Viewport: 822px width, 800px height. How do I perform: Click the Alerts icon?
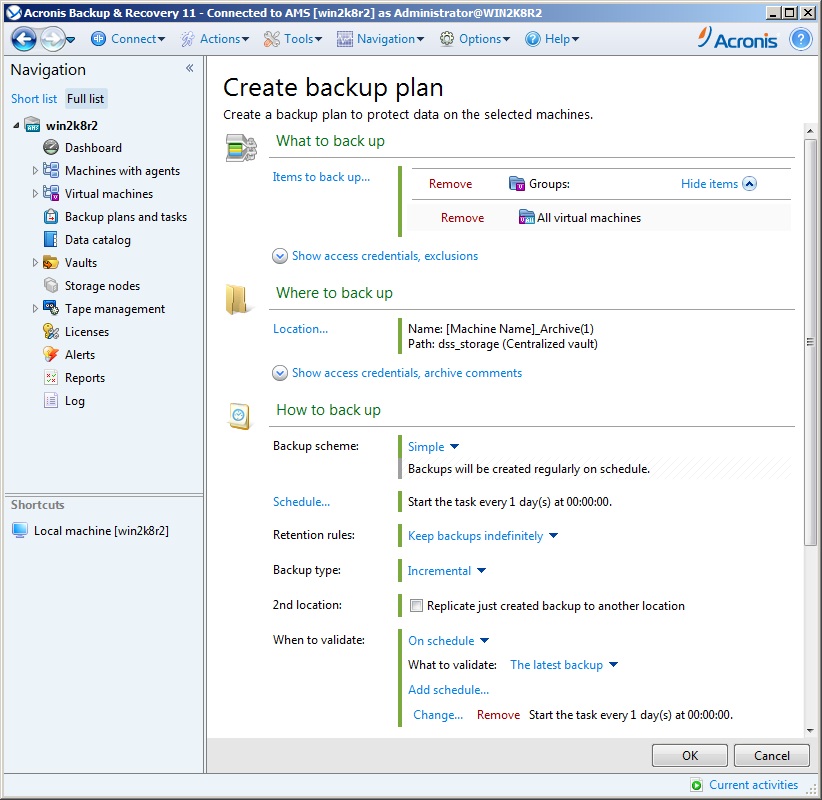51,354
